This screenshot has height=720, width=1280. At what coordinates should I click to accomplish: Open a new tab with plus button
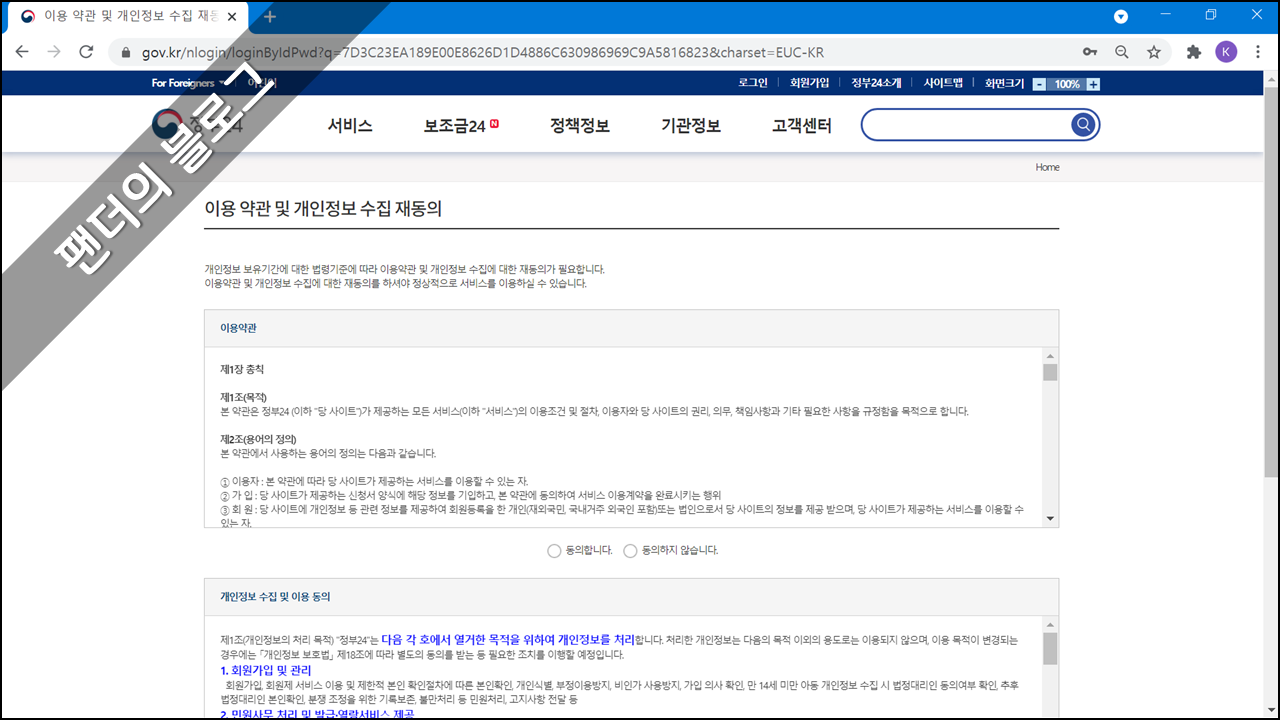pos(270,16)
